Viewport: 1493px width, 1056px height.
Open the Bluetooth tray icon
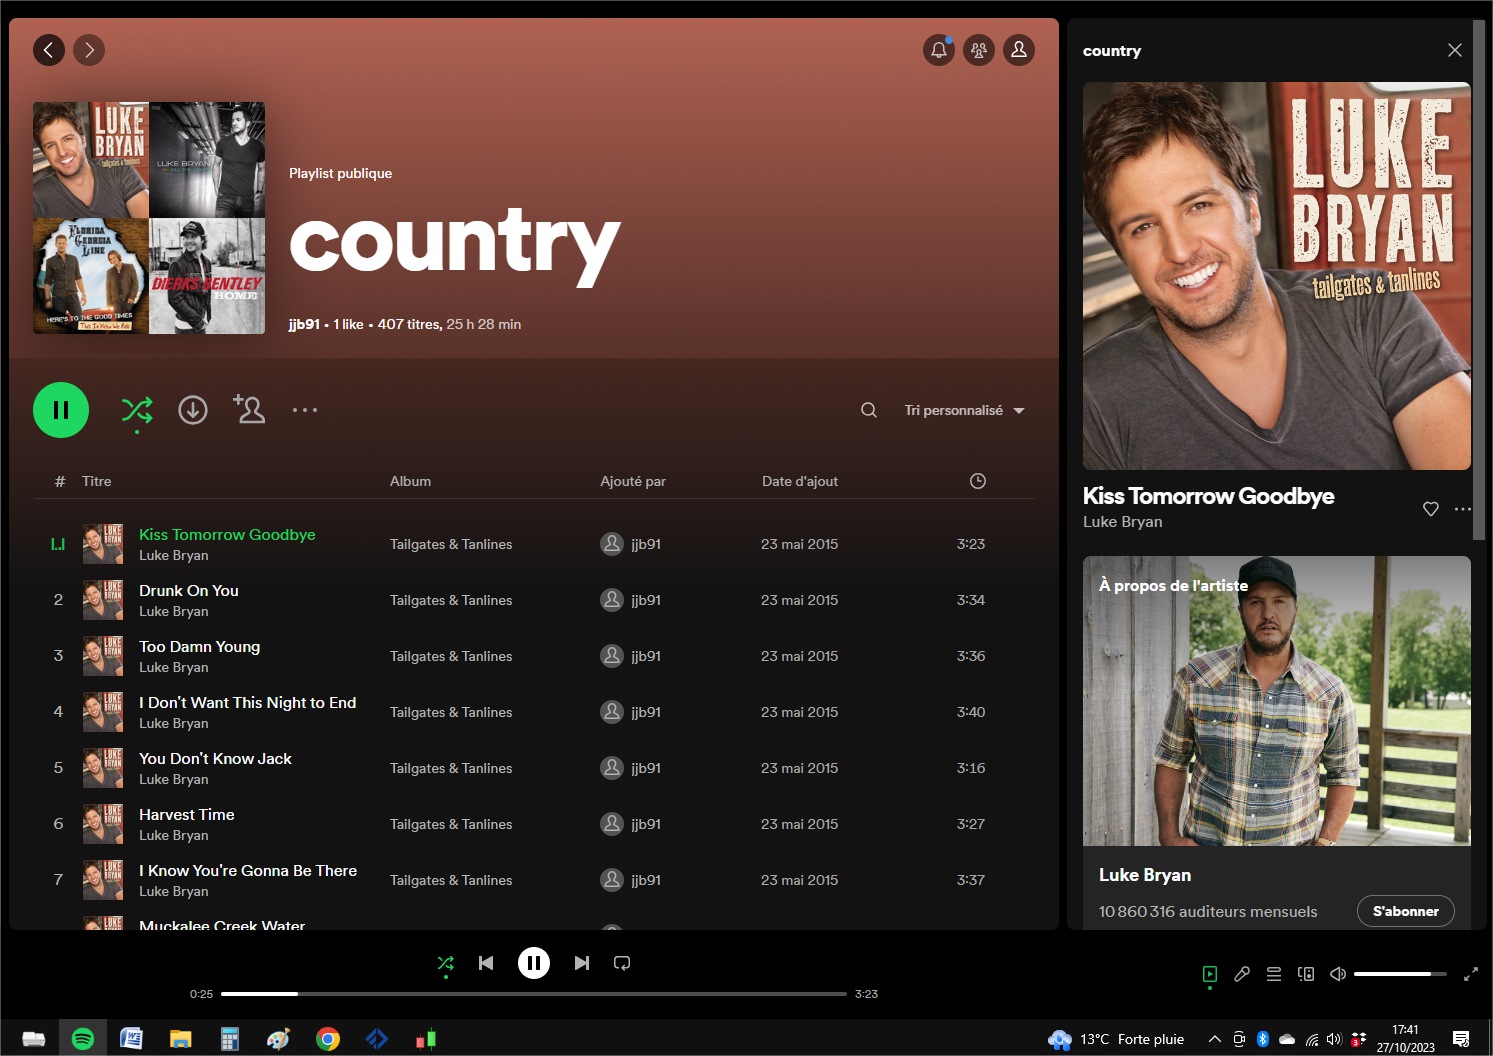click(1263, 1039)
